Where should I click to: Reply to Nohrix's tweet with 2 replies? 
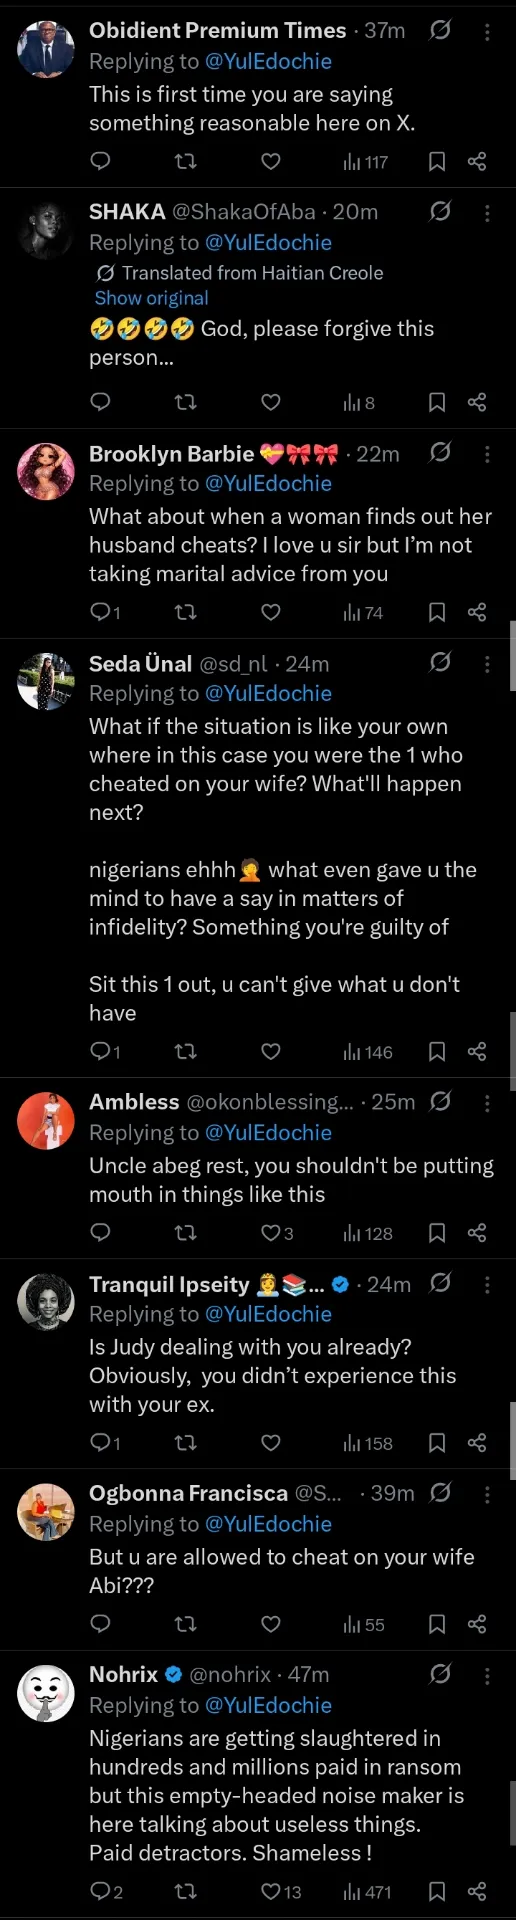point(106,1891)
